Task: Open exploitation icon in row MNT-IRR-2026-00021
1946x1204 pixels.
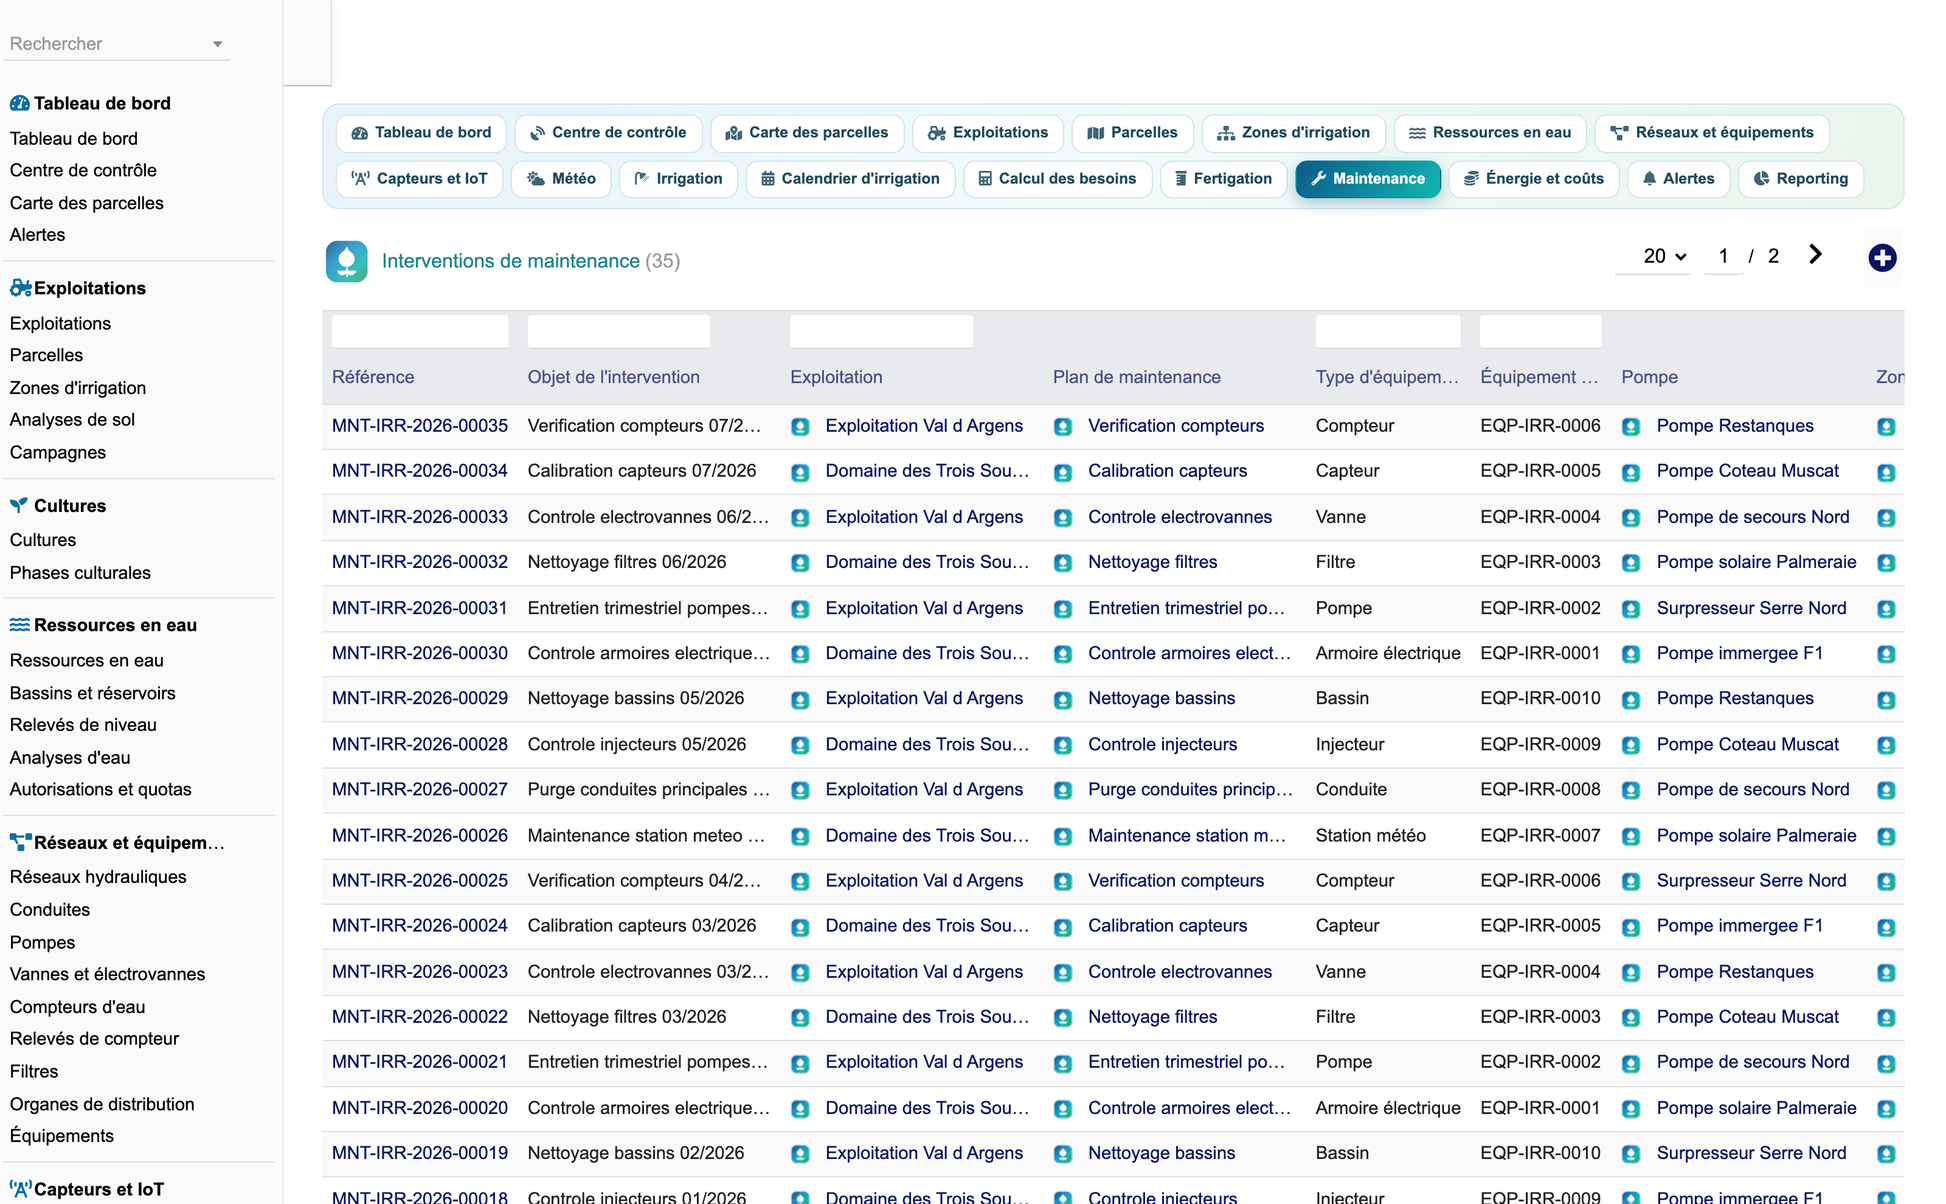Action: [x=800, y=1063]
